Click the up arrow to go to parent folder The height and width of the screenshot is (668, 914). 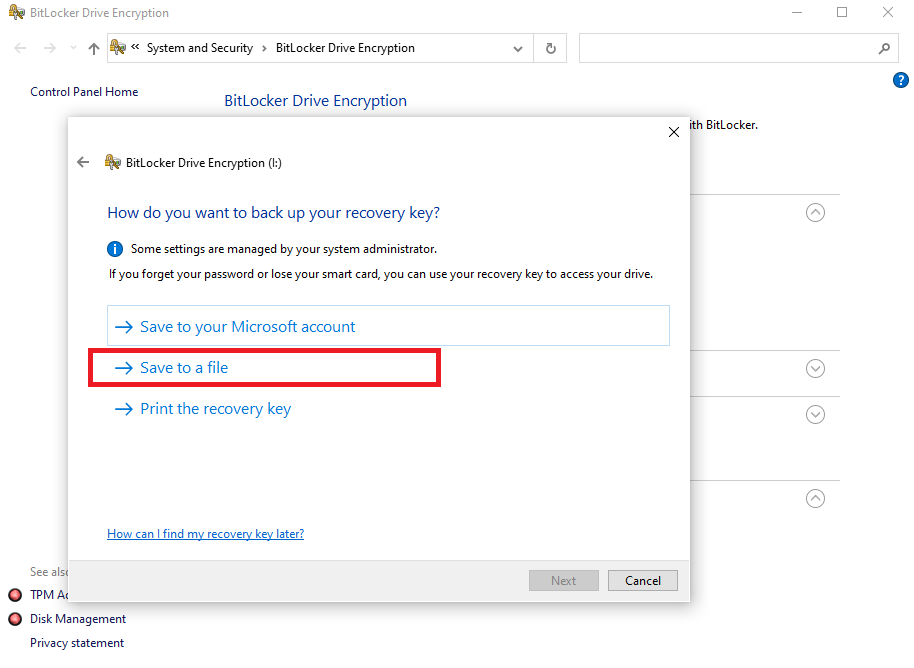point(93,47)
